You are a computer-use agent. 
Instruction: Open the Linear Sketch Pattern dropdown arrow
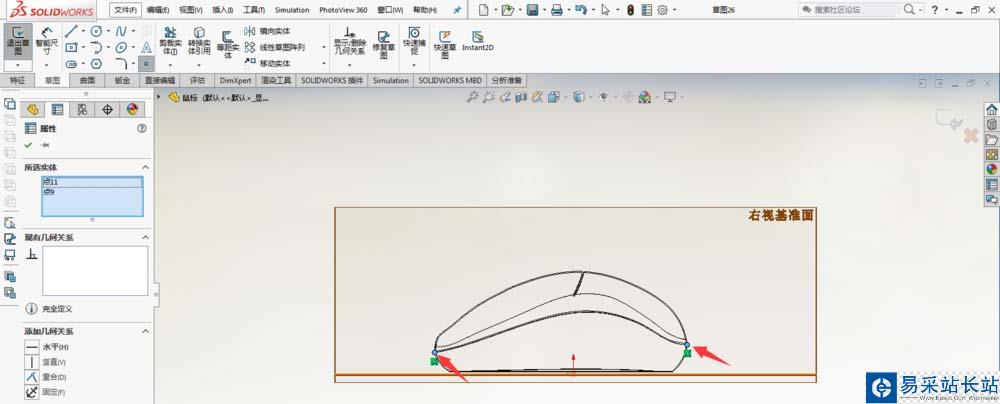(x=323, y=47)
